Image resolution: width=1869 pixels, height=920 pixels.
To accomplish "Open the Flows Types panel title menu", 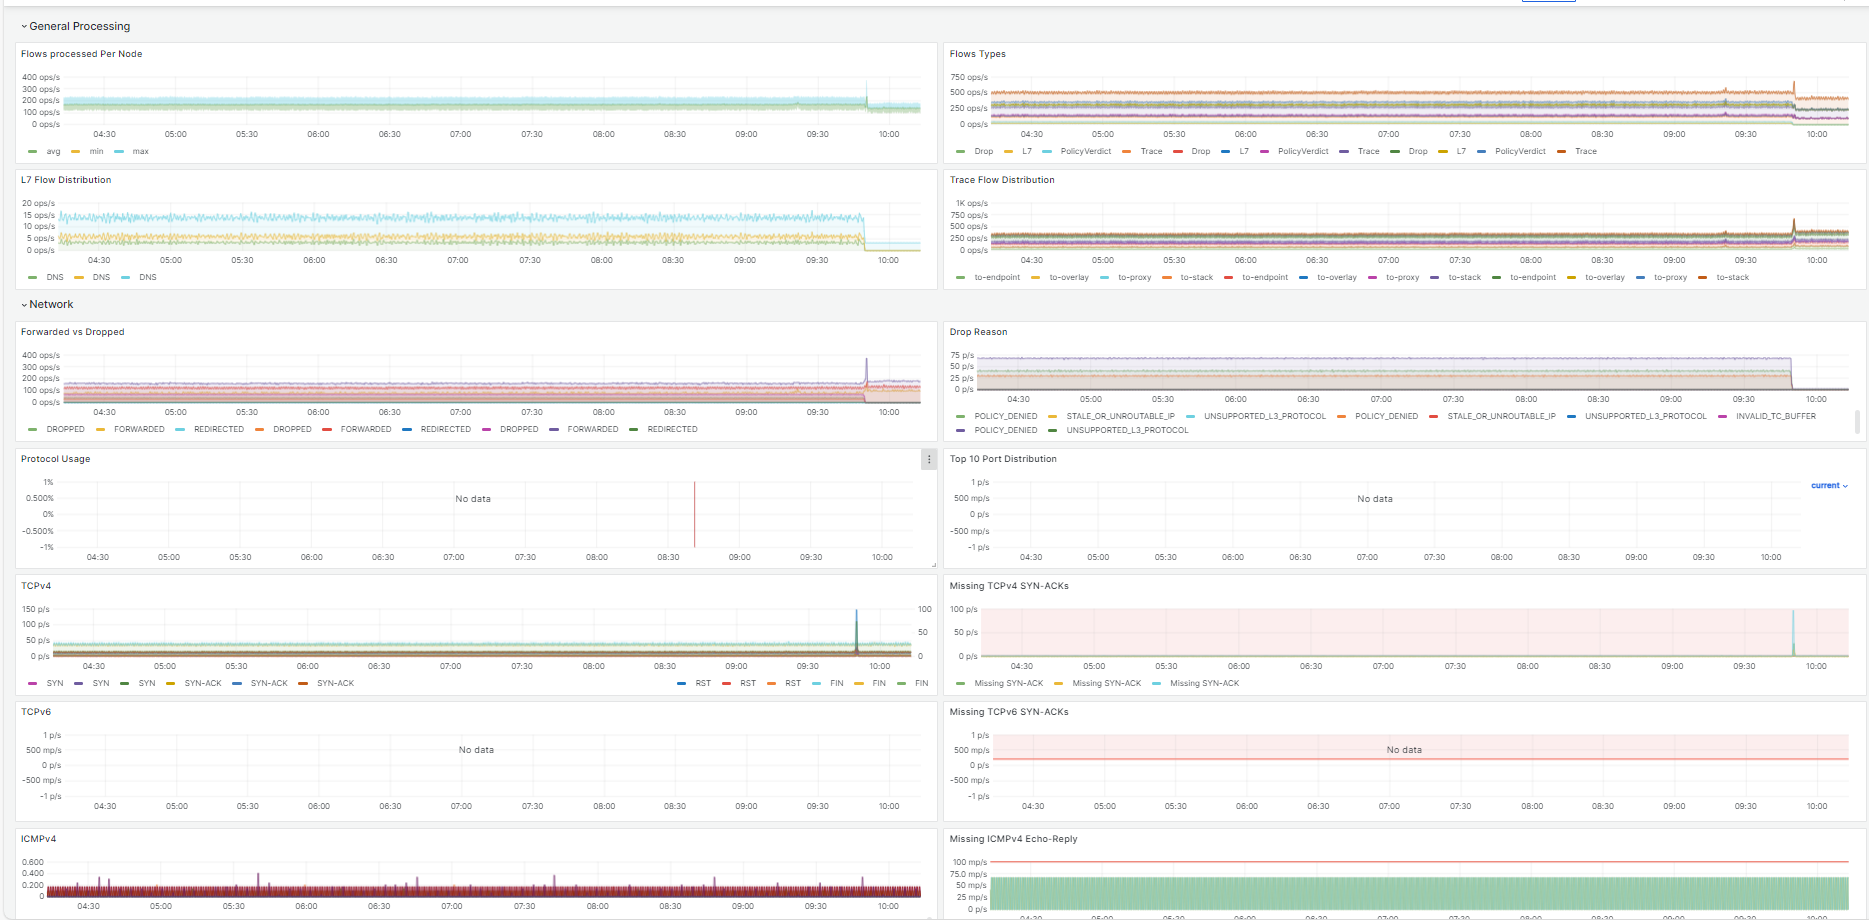I will (978, 54).
